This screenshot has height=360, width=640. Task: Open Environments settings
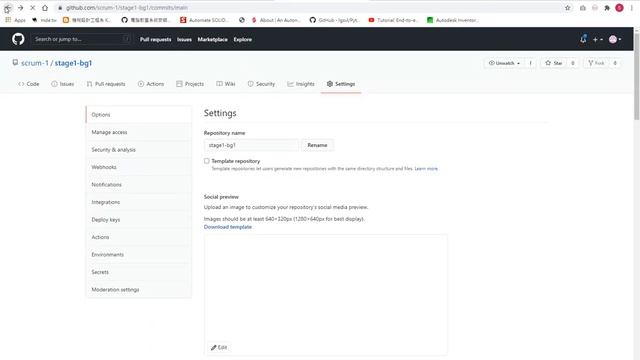click(x=138, y=254)
